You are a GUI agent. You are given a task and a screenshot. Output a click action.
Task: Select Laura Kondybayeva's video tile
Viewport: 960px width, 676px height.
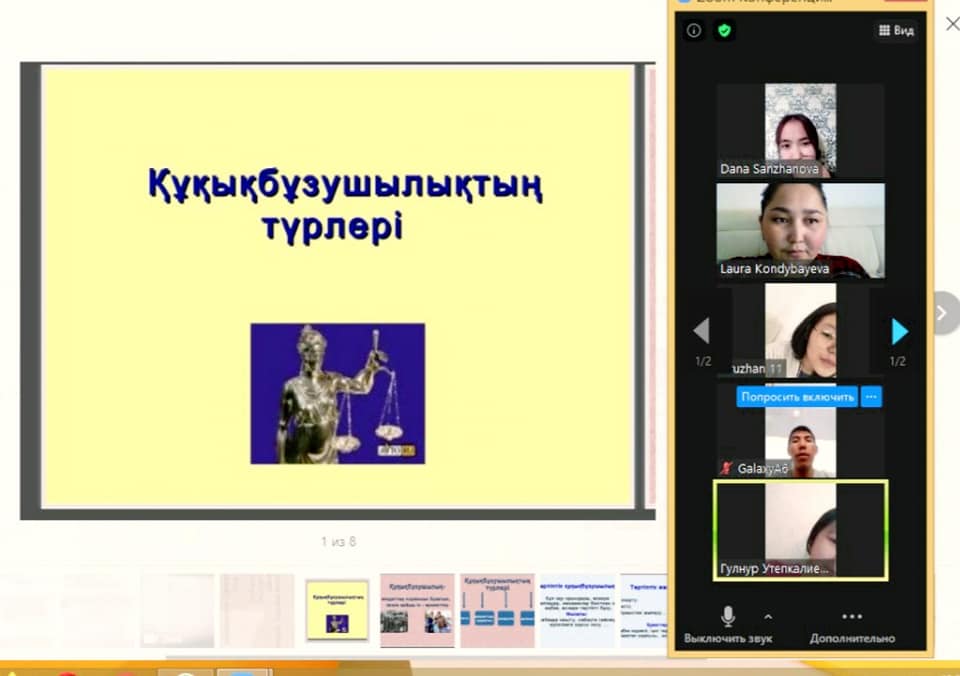(x=800, y=230)
